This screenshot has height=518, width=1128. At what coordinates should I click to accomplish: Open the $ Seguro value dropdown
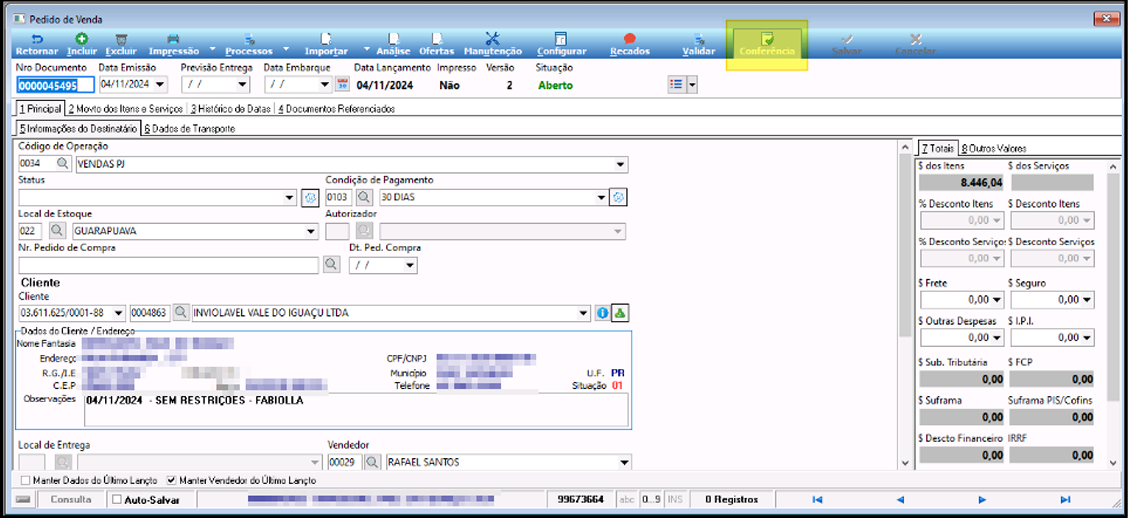(x=1087, y=299)
